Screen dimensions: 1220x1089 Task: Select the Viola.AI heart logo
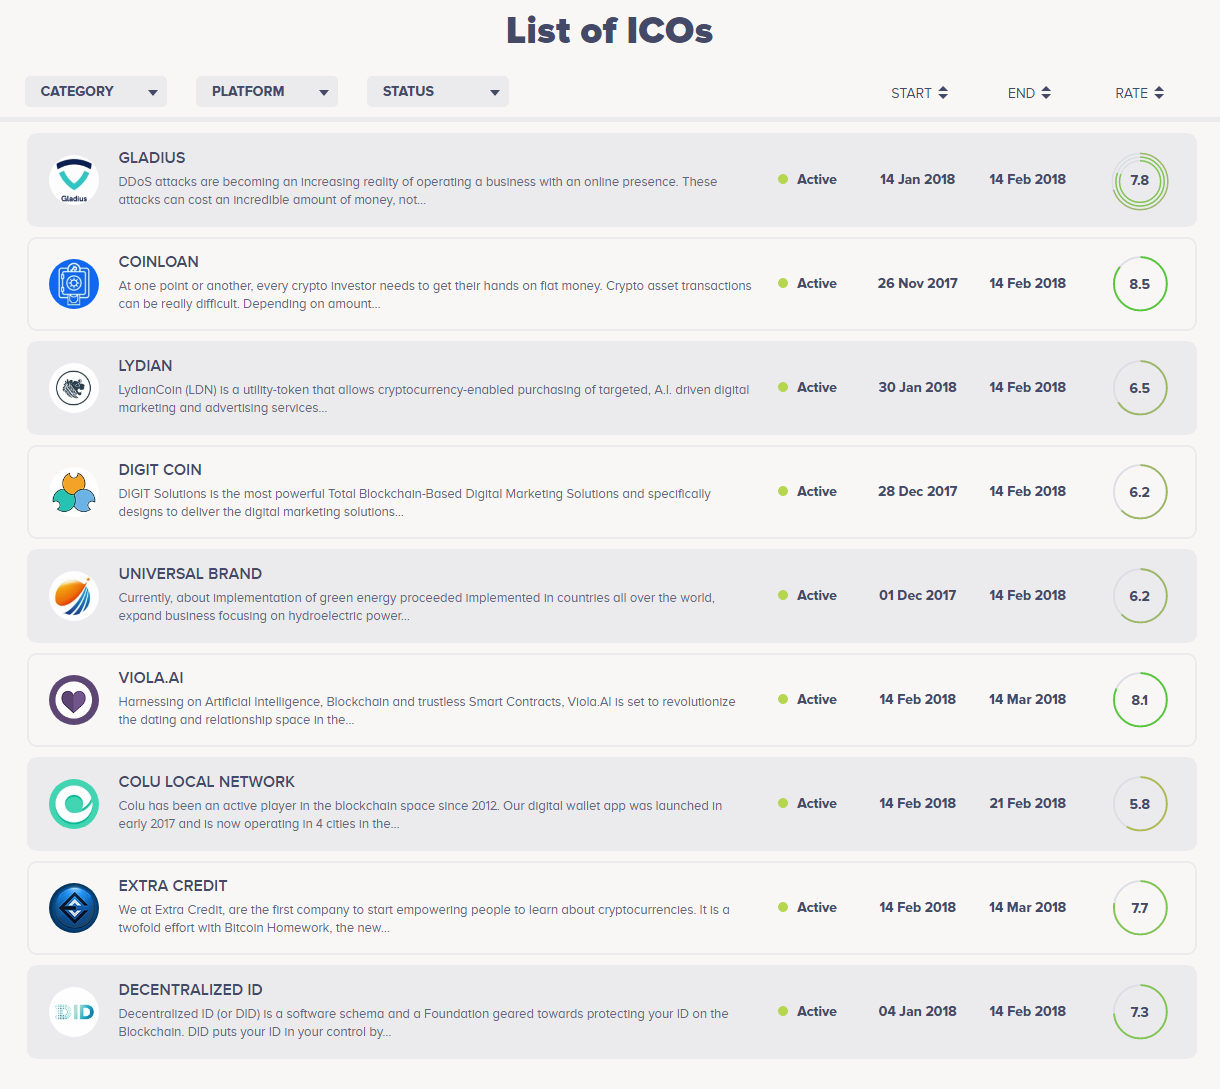73,700
